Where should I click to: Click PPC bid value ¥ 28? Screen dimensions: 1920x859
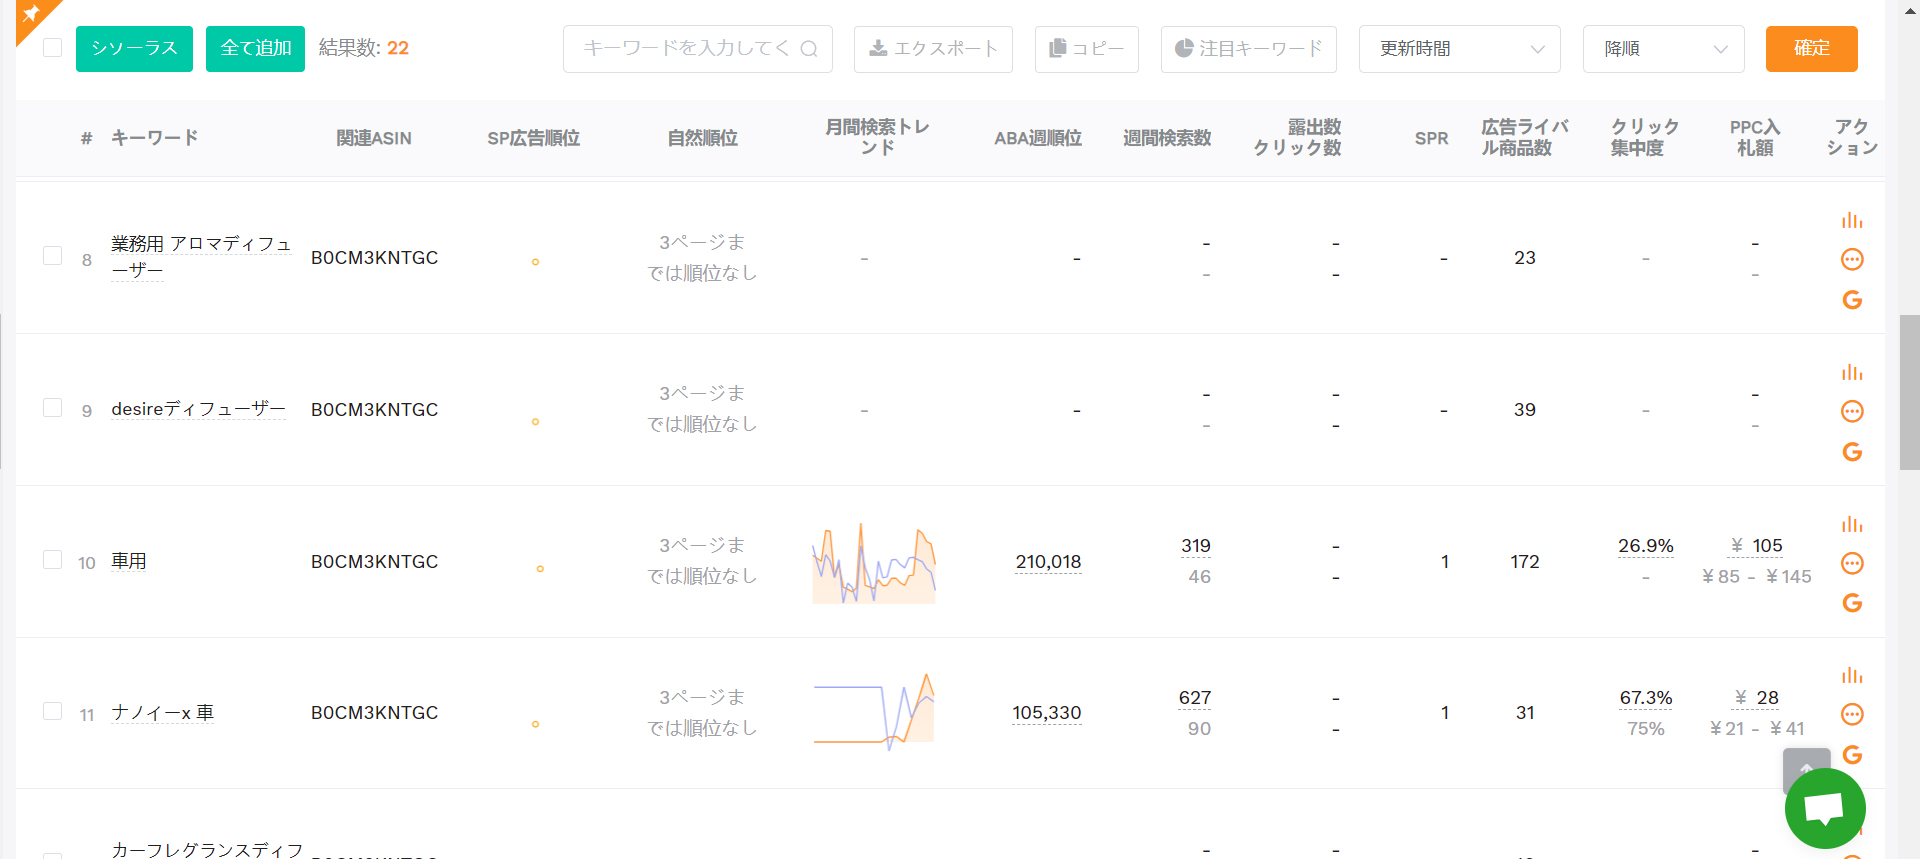point(1757,698)
